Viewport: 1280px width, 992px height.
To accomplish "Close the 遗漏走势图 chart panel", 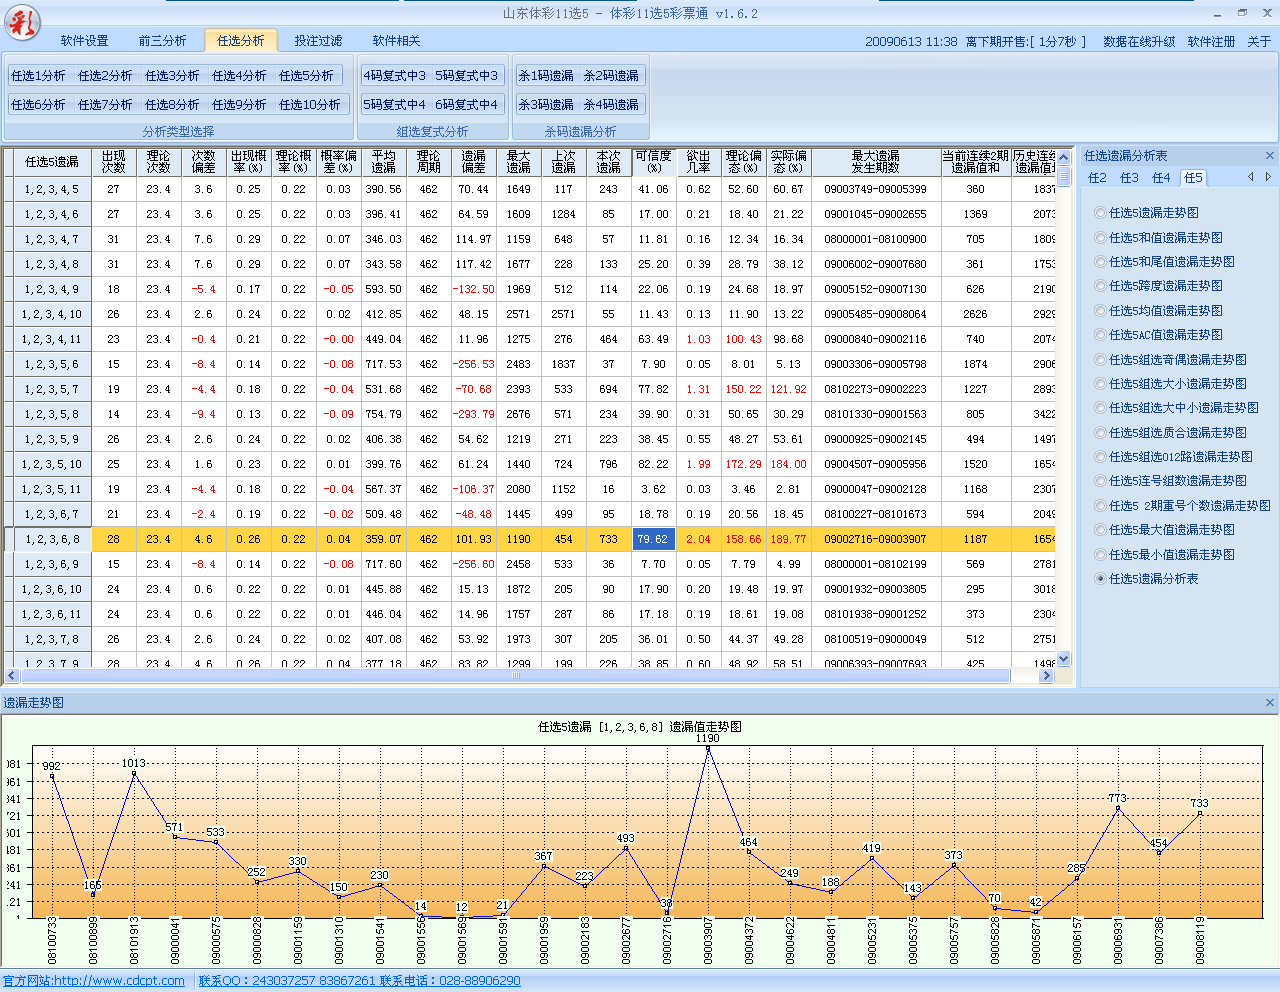I will 1270,703.
